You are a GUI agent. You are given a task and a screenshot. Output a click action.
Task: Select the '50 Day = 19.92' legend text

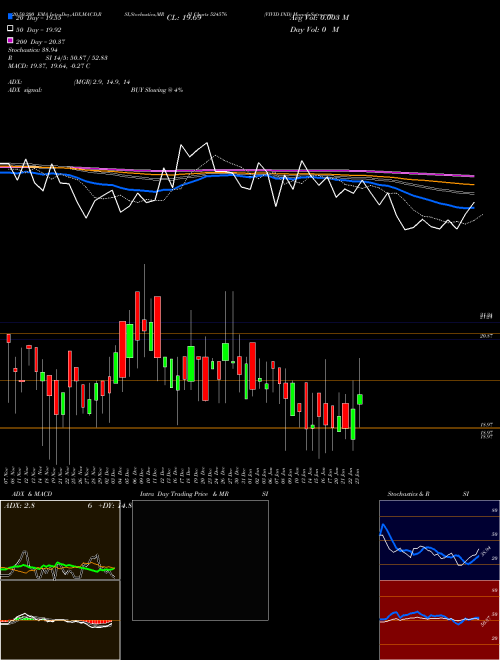pos(39,29)
